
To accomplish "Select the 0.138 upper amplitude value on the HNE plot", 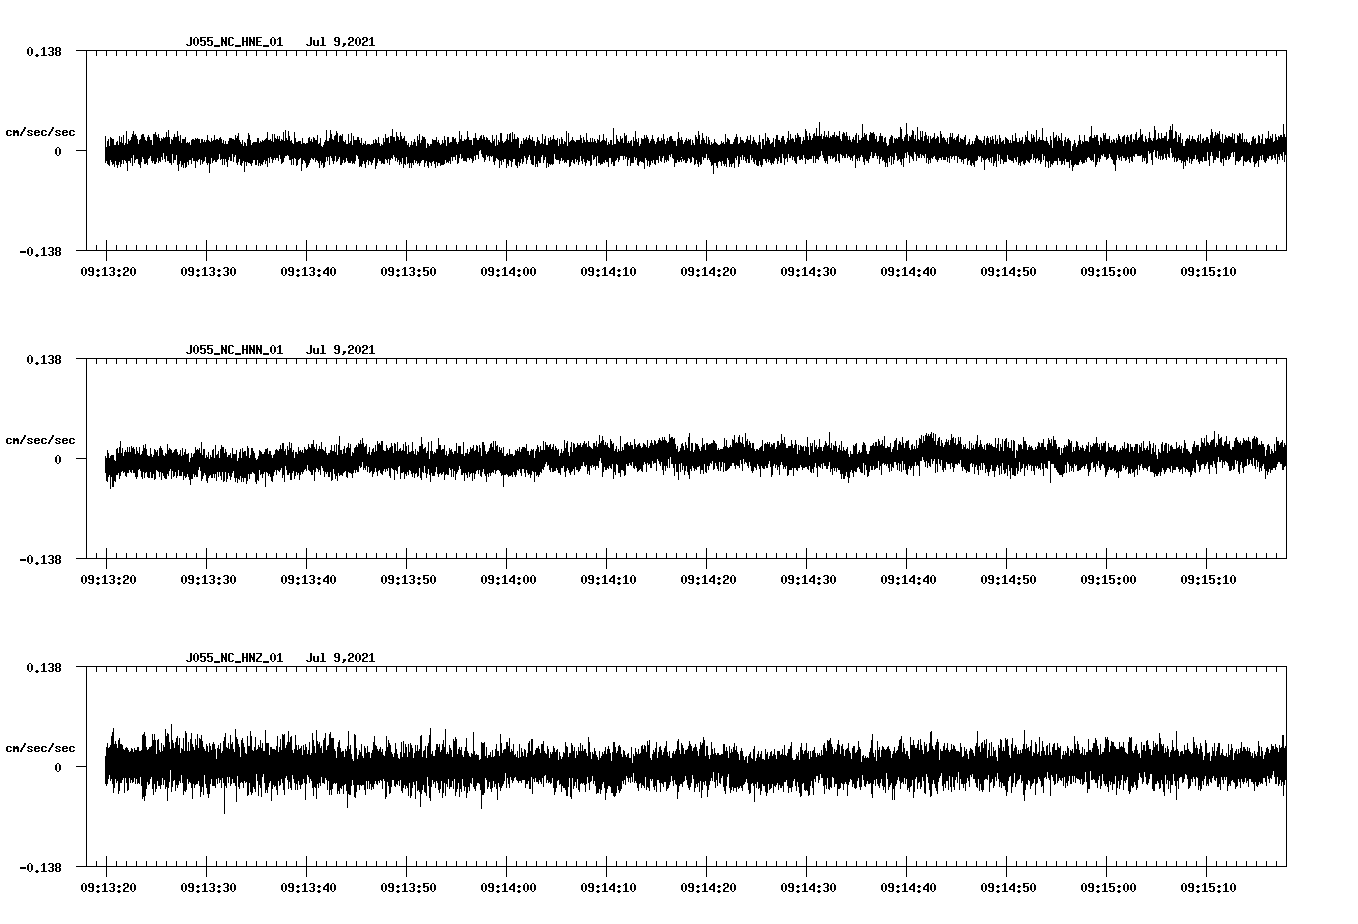I will 44,49.
